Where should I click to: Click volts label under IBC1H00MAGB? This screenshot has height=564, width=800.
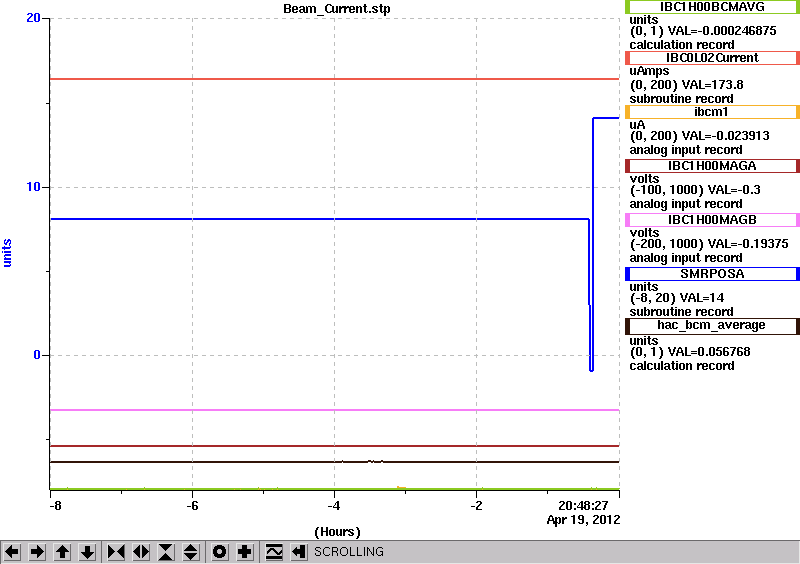pyautogui.click(x=644, y=233)
